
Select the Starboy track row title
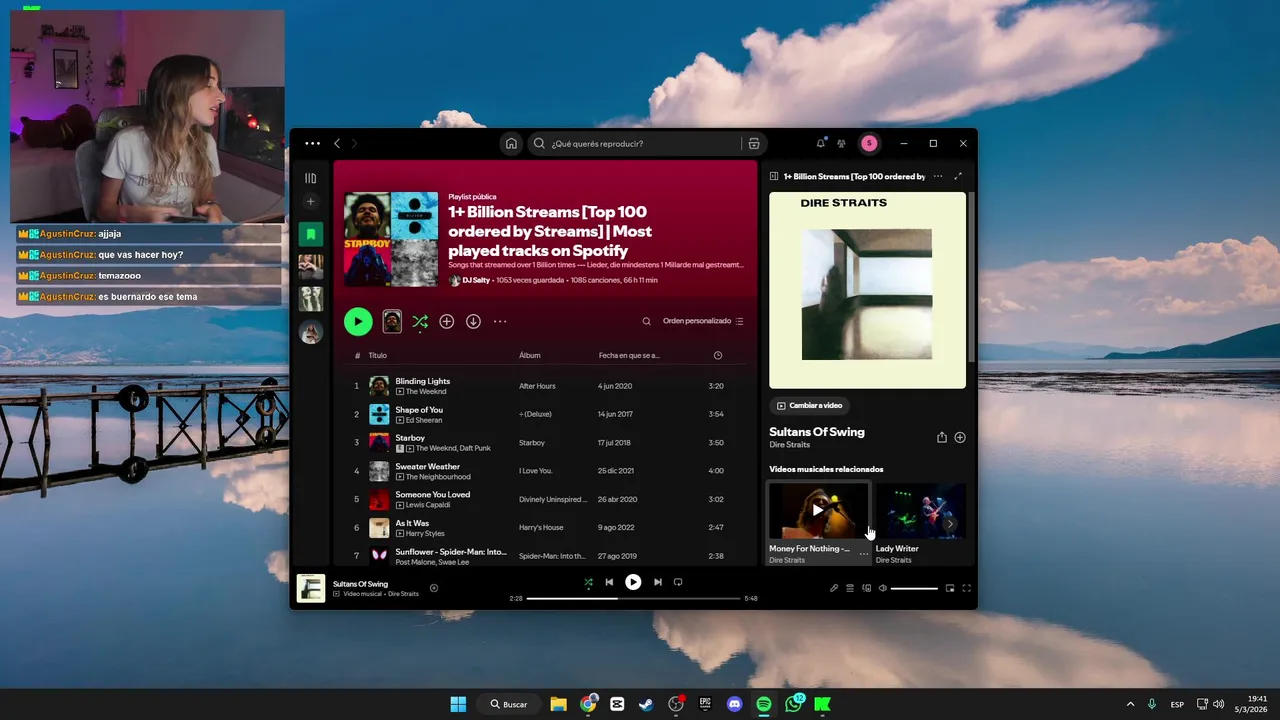[410, 438]
